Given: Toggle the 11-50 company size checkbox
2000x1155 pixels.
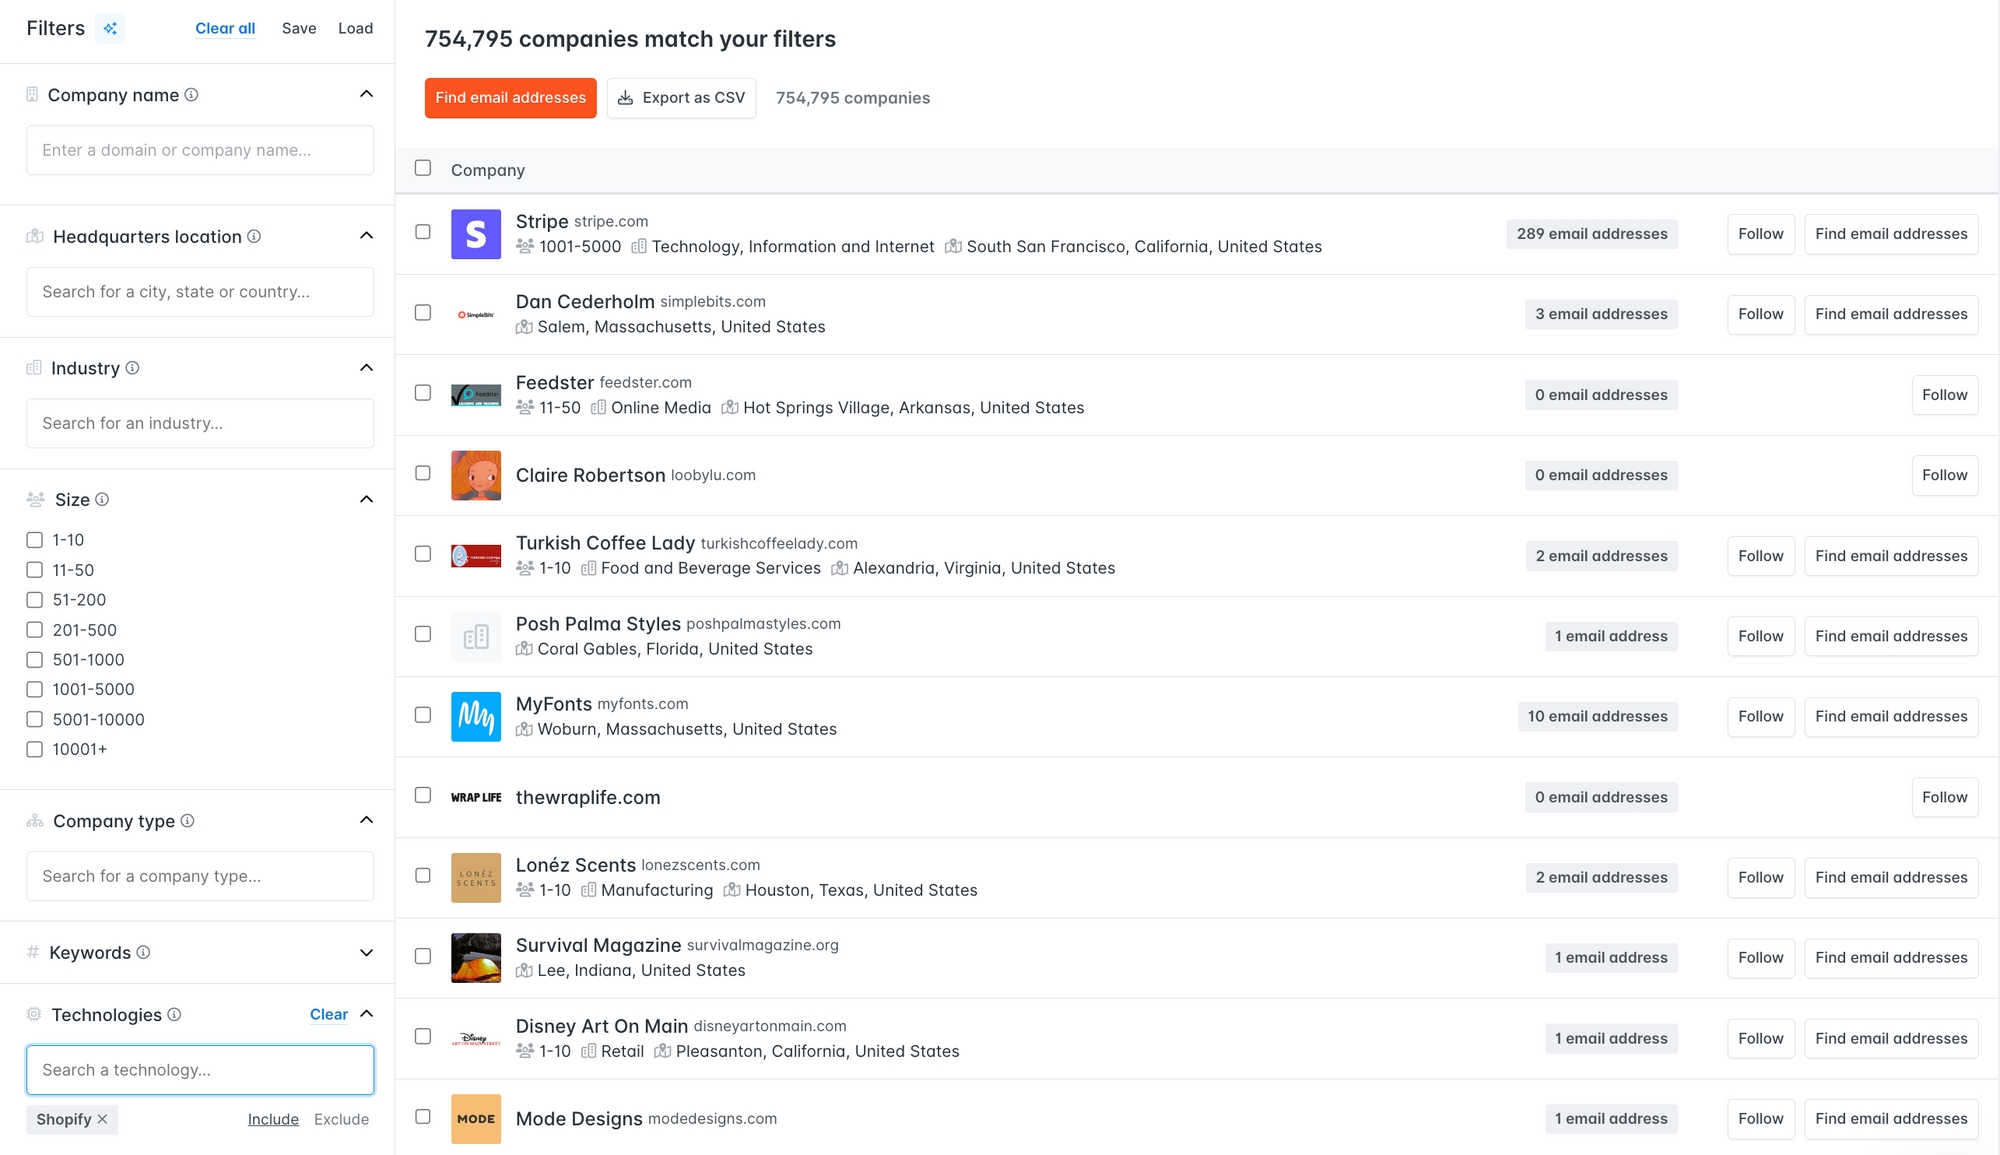Looking at the screenshot, I should (36, 569).
